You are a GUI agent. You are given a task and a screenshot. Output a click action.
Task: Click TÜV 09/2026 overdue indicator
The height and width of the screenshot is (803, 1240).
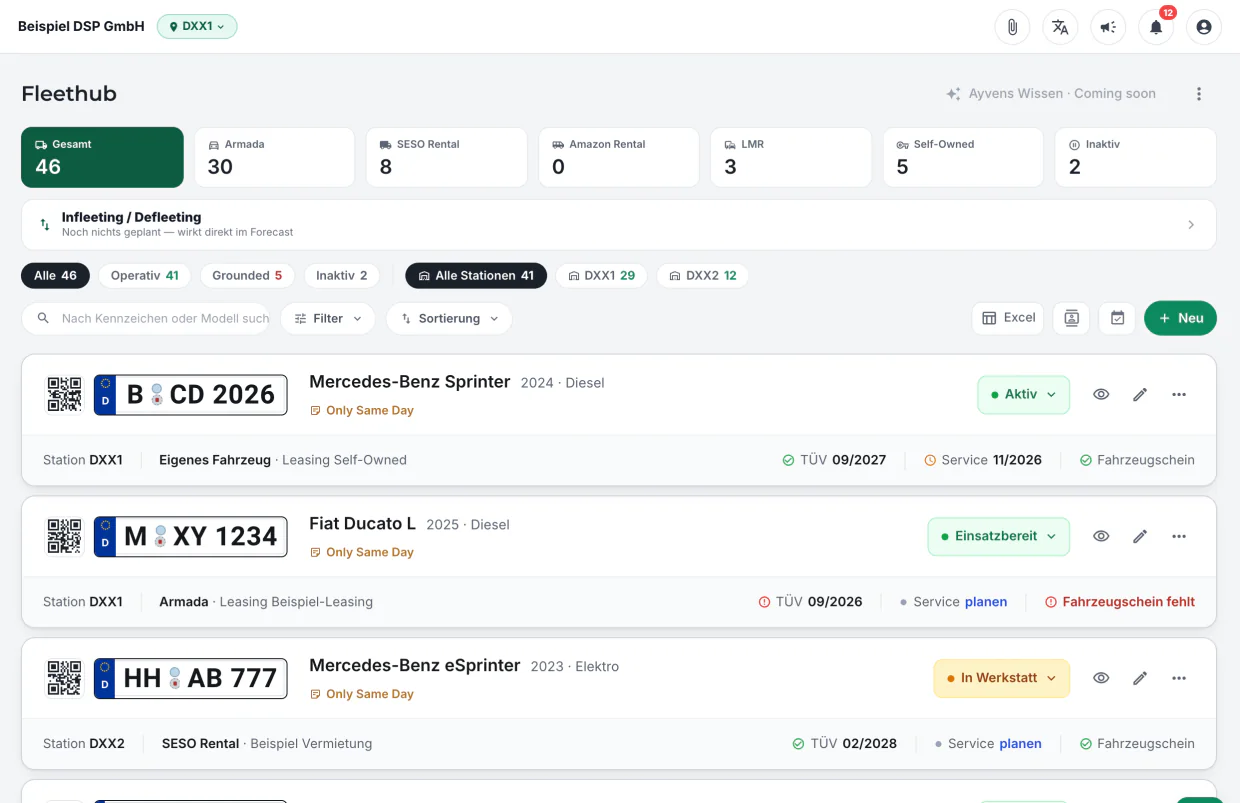(810, 602)
